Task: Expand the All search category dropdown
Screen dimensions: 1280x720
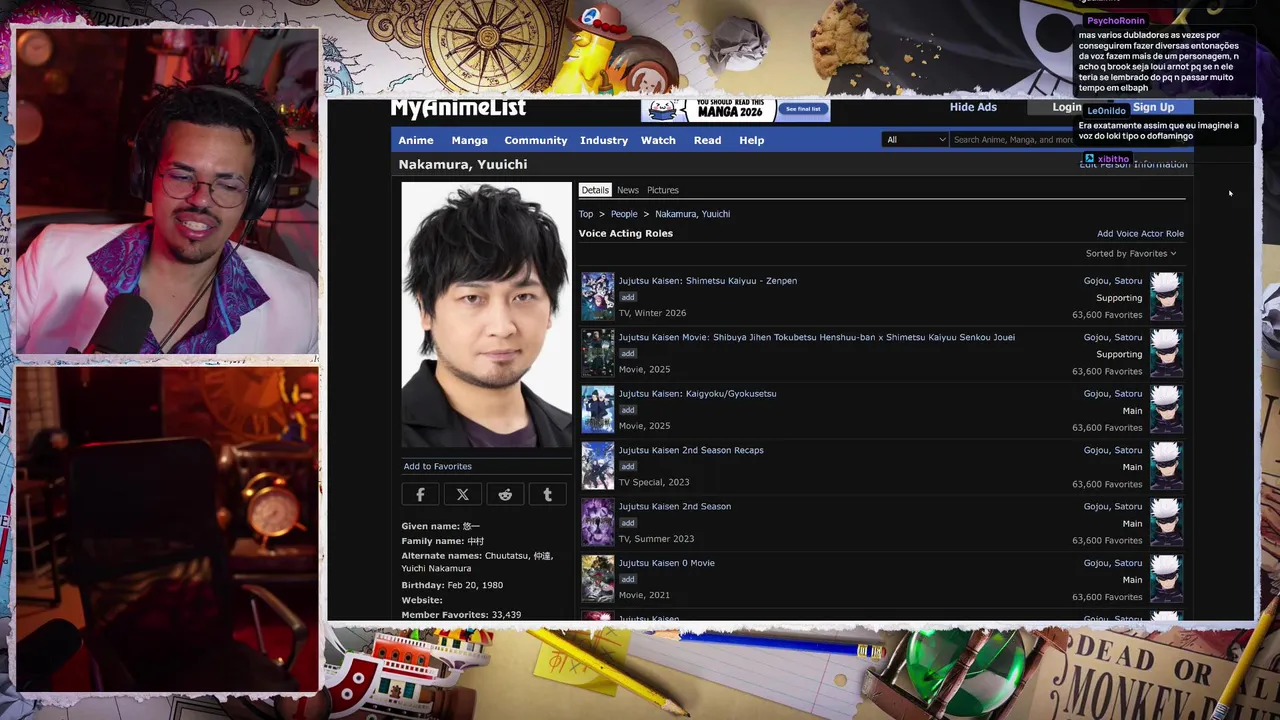Action: [915, 140]
